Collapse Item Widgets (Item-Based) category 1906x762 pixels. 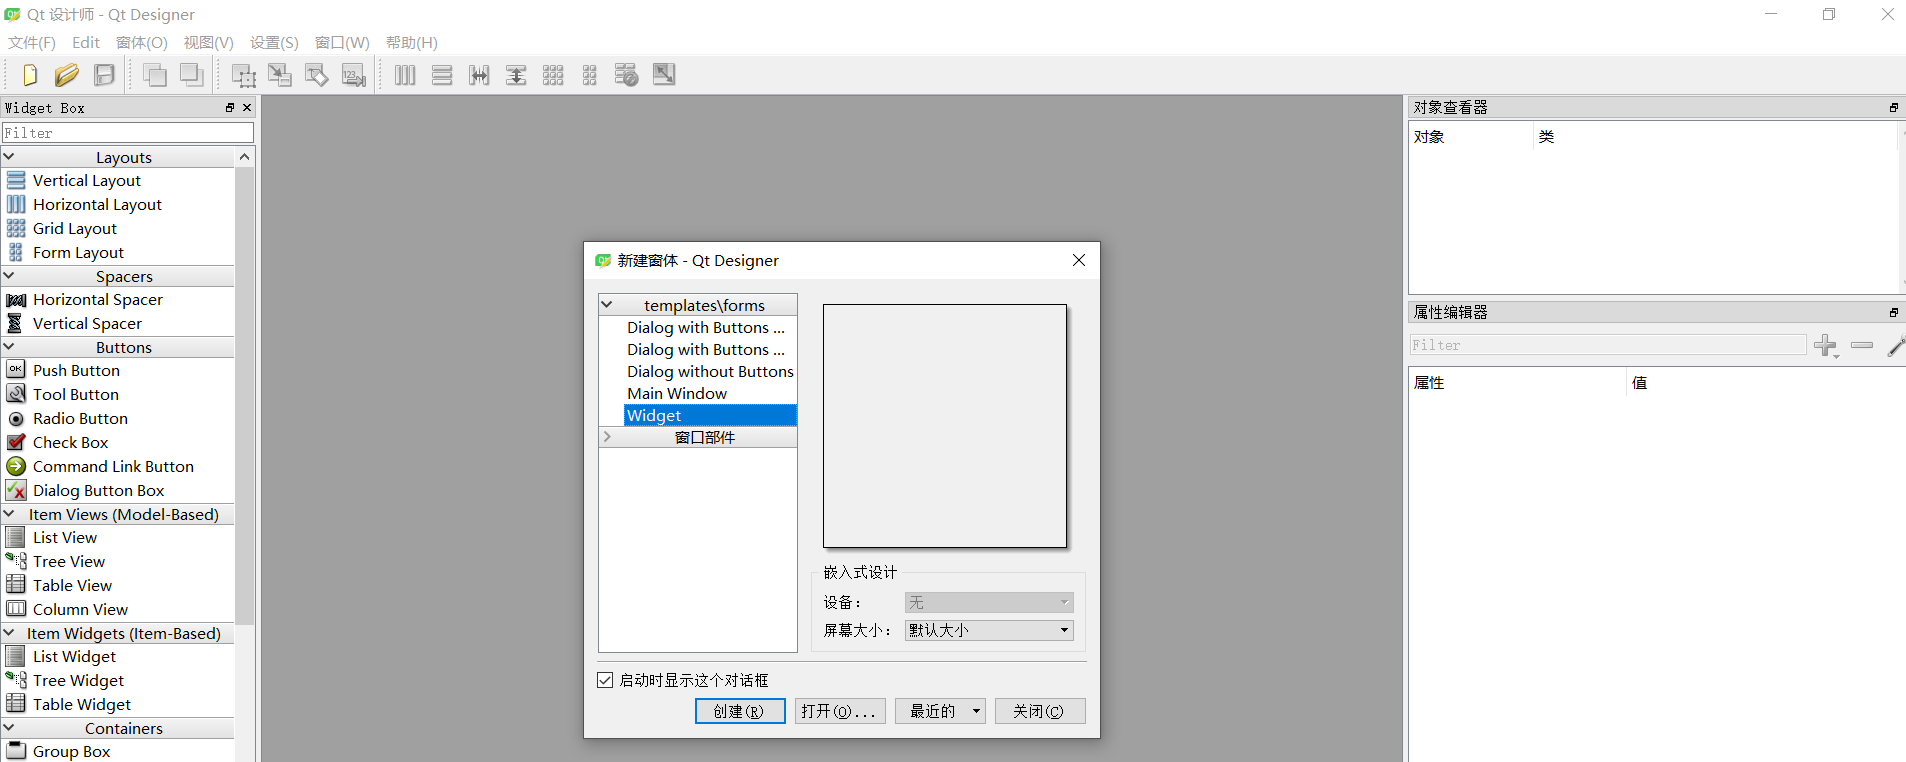coord(9,632)
